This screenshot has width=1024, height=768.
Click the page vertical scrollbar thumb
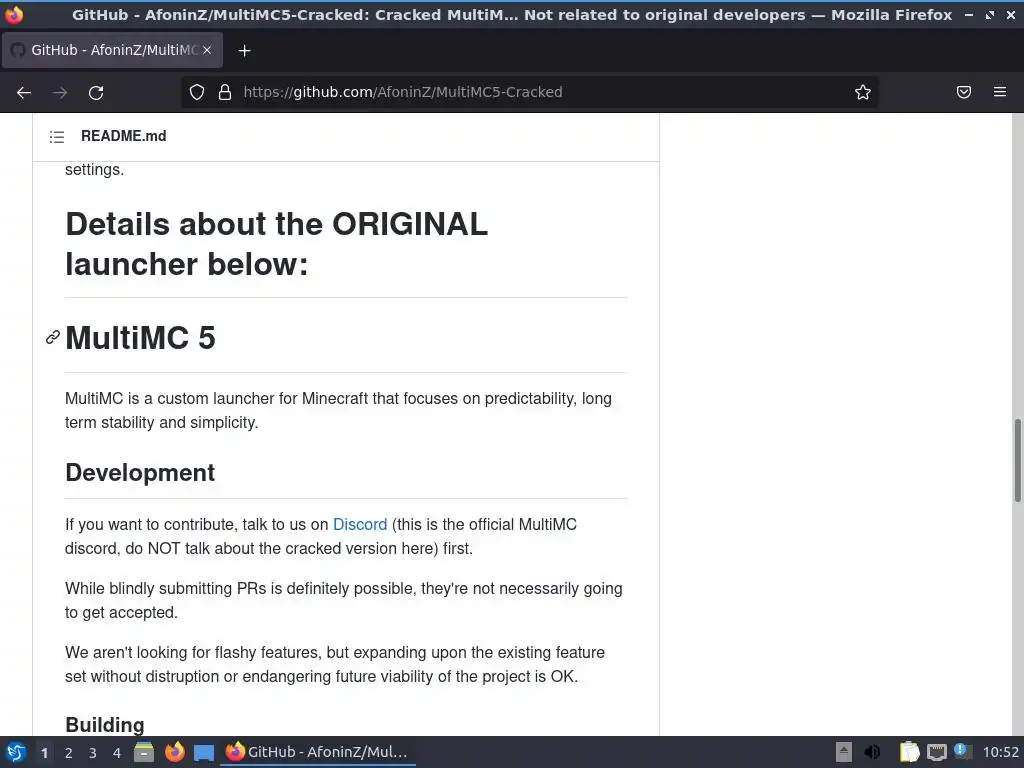click(1017, 460)
